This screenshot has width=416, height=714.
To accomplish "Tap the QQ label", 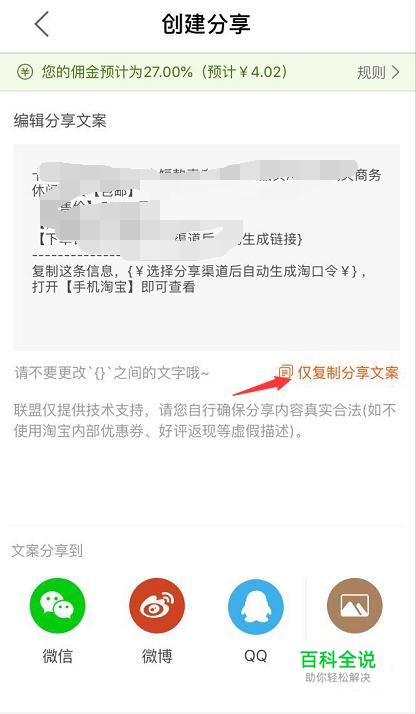I will pyautogui.click(x=256, y=656).
